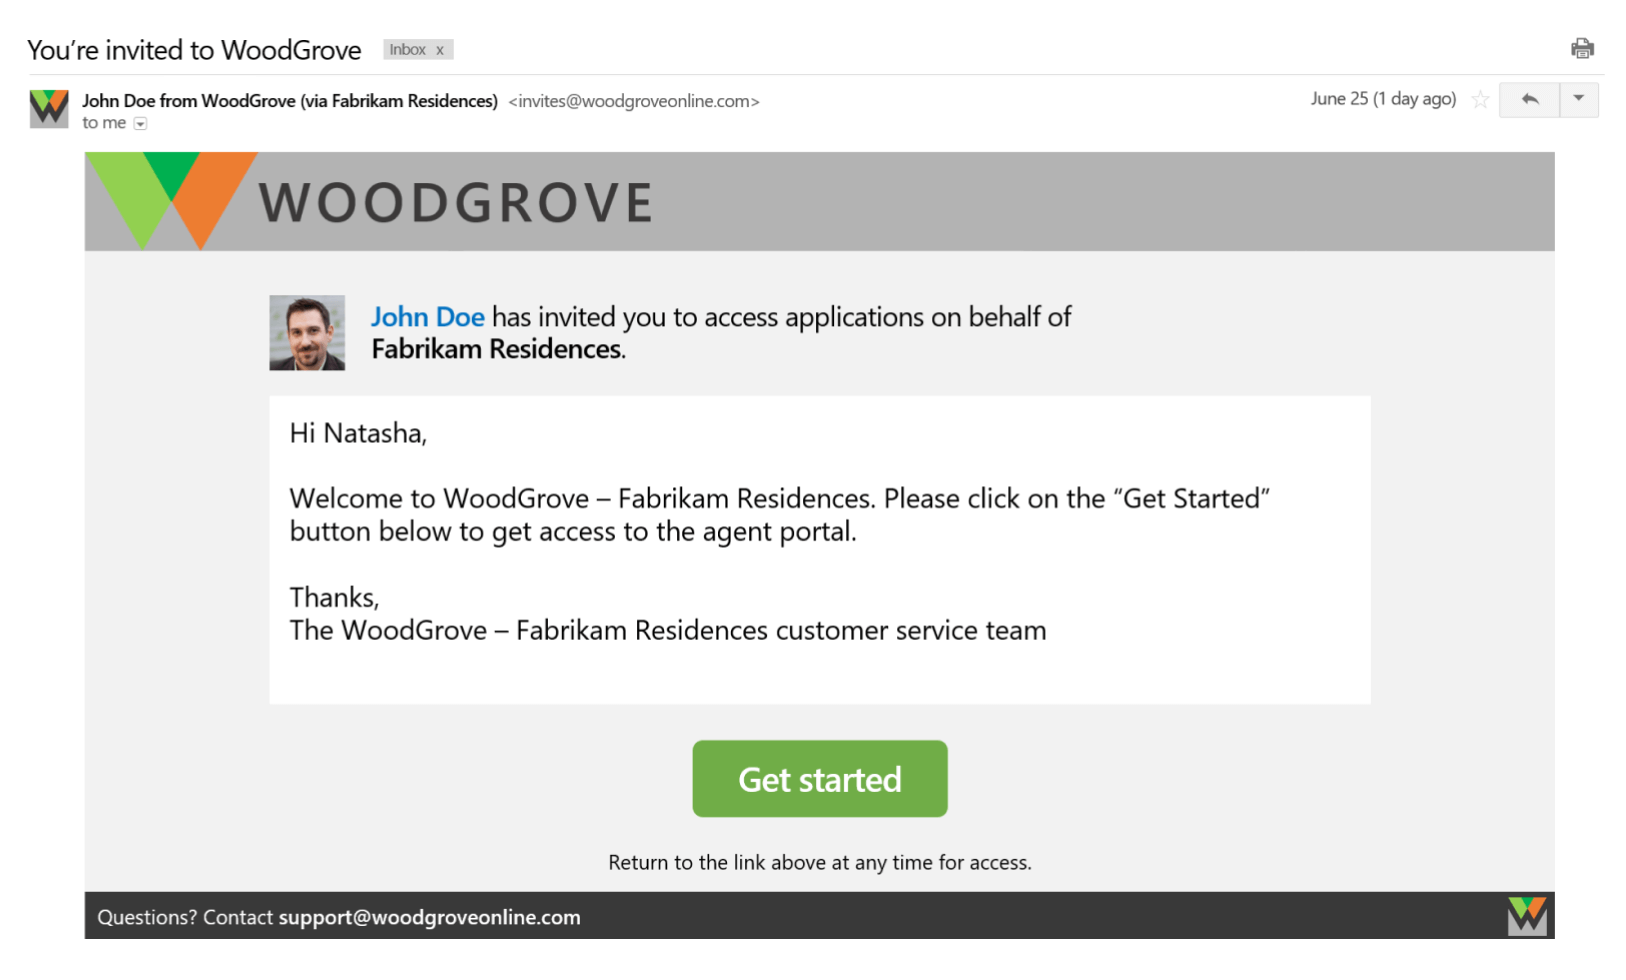Click the WOODGROVE header wordmark

[455, 202]
